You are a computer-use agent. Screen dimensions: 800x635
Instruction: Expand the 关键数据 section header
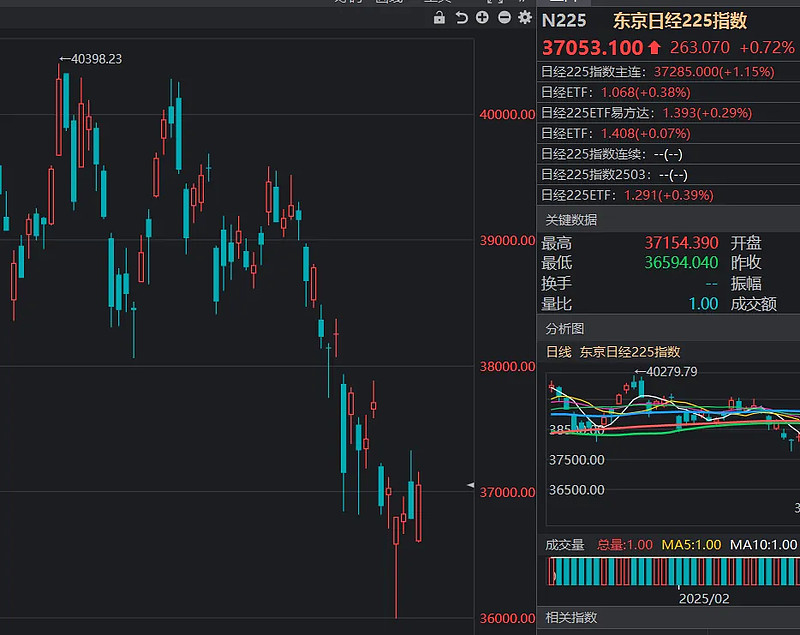tap(570, 220)
